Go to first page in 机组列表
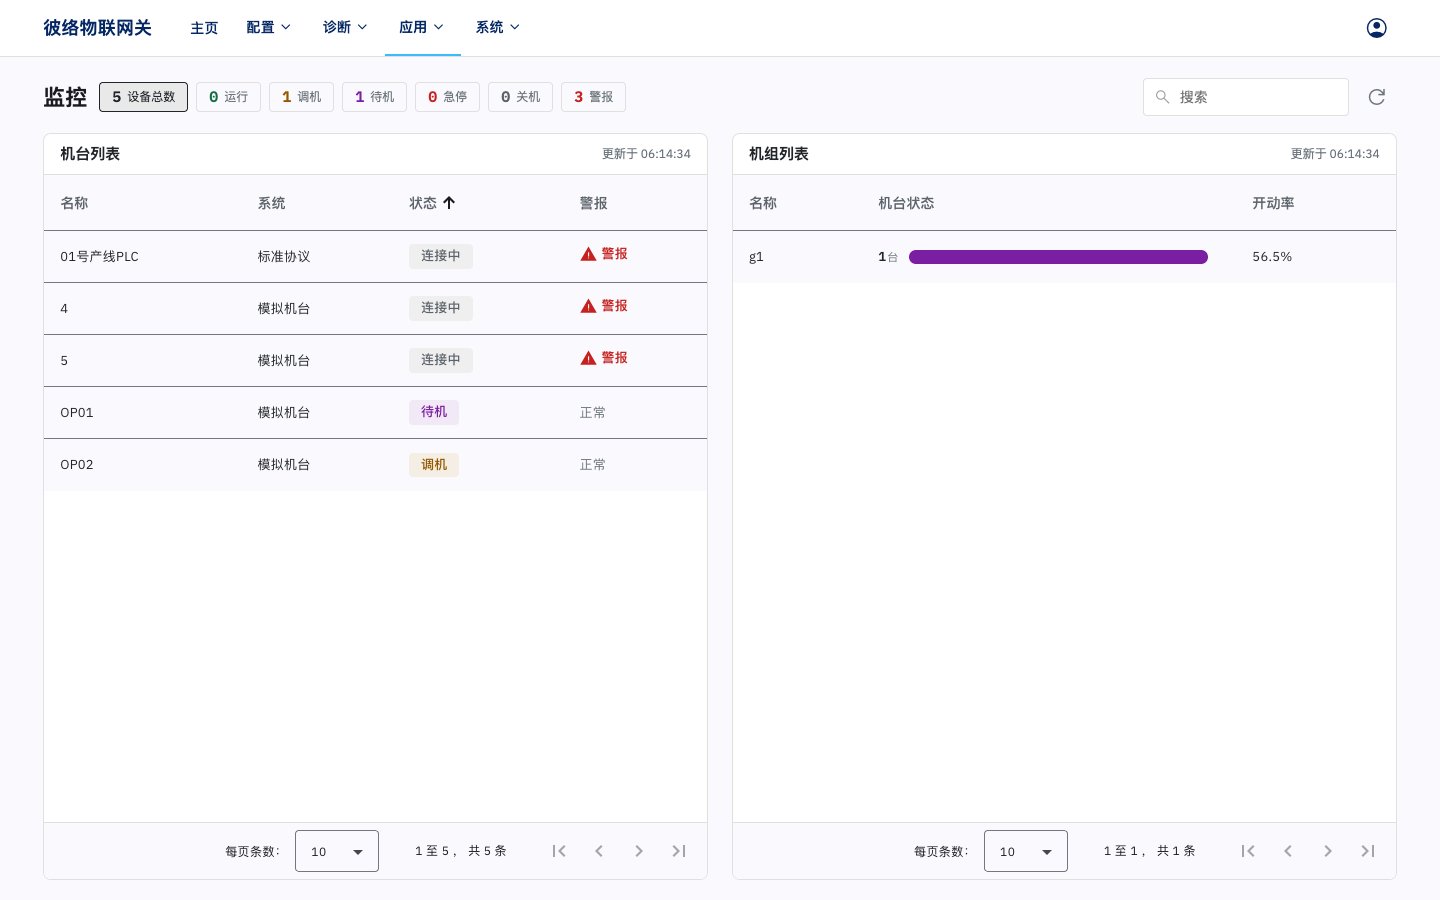1440x900 pixels. tap(1248, 851)
